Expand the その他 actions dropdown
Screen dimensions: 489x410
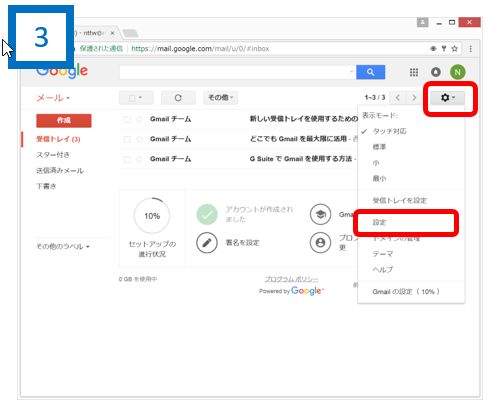(220, 98)
